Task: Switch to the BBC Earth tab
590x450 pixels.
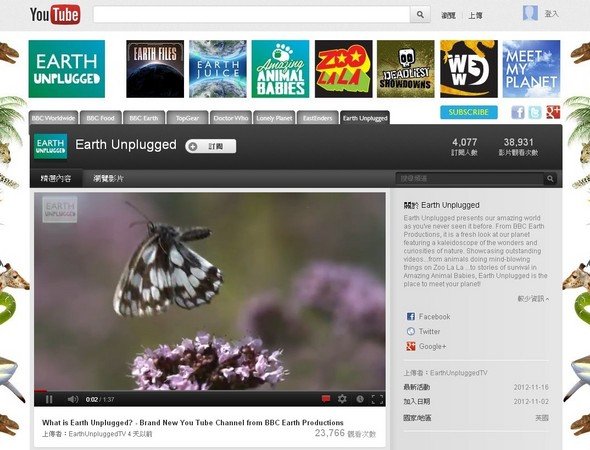Action: [144, 118]
